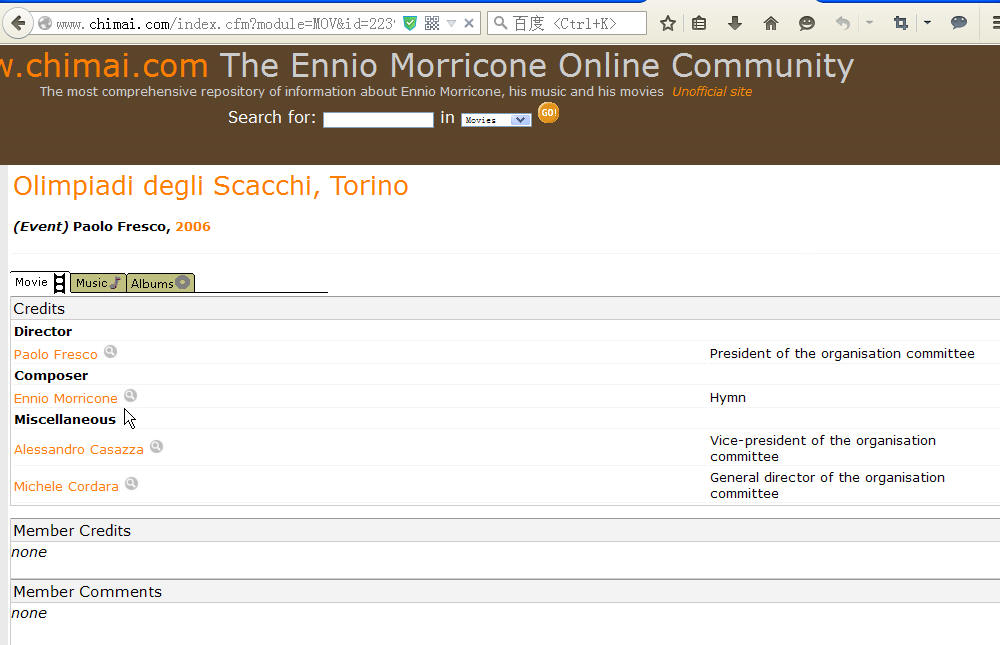
Task: Open the Ennio Morricone composer link
Action: pos(66,398)
